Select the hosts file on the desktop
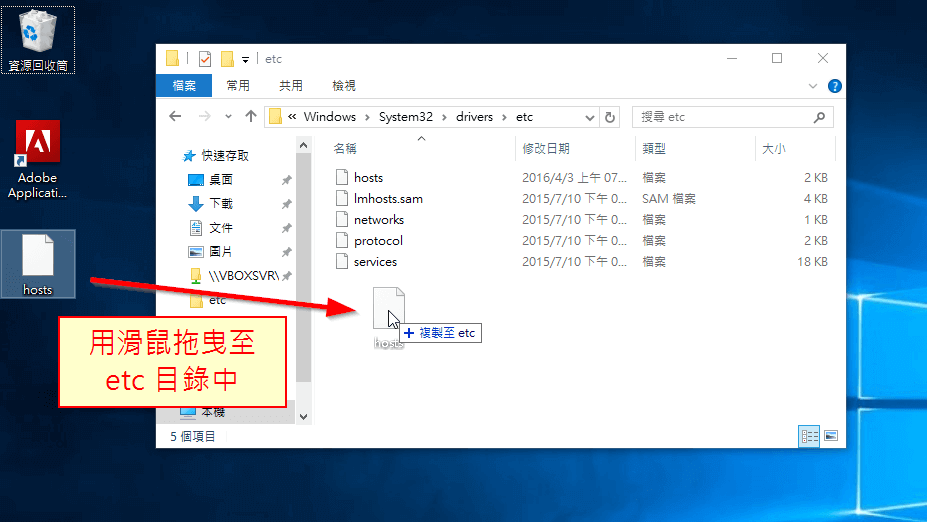 click(38, 264)
